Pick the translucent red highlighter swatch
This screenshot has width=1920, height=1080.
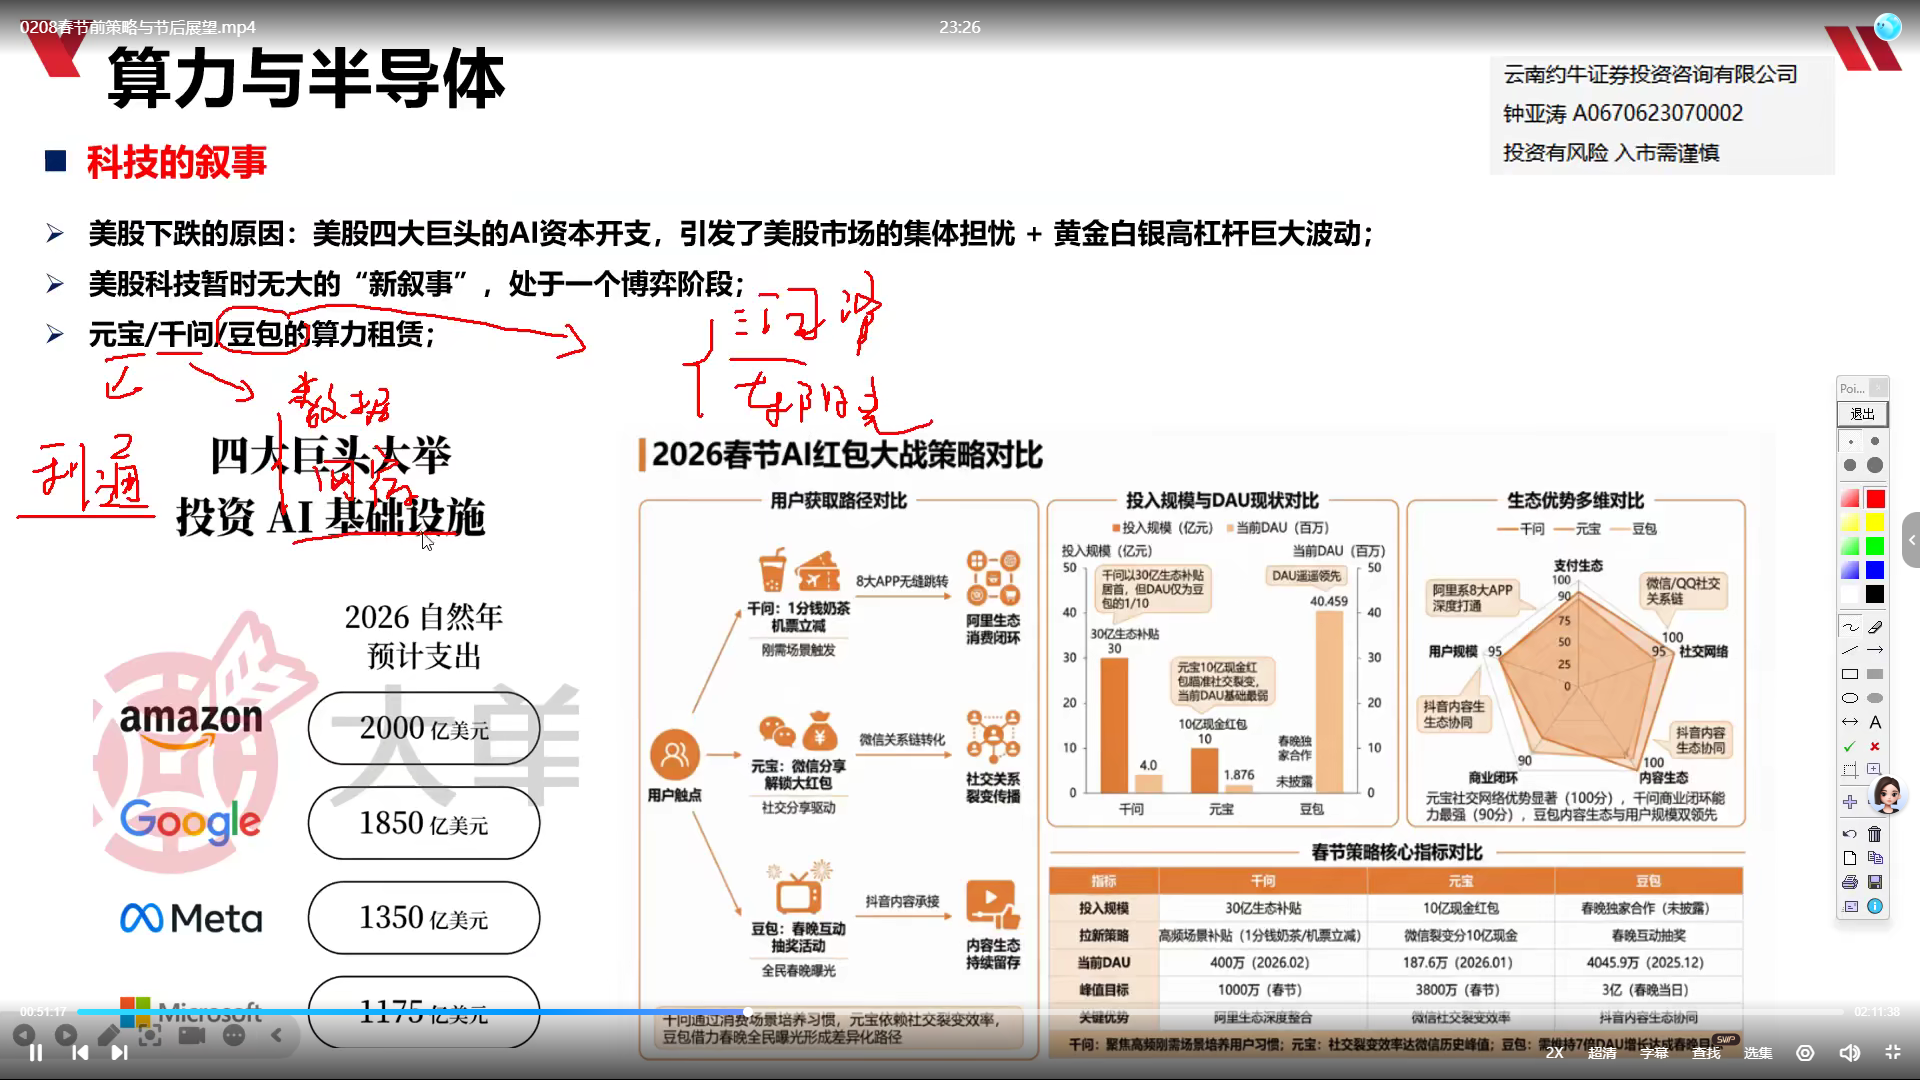point(1850,499)
